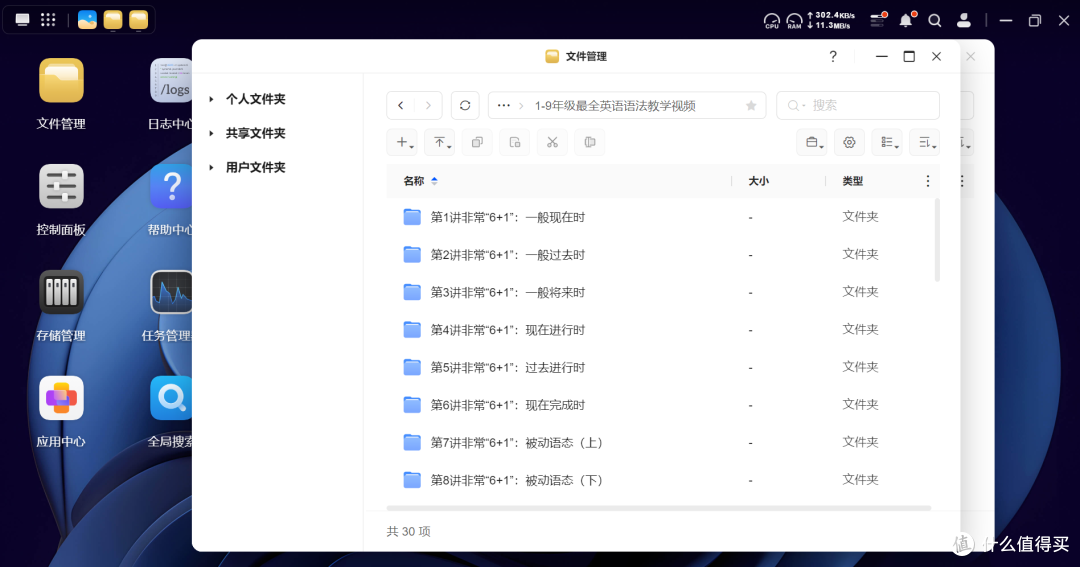Open the new item plus dropdown
Viewport: 1080px width, 567px height.
click(x=402, y=143)
